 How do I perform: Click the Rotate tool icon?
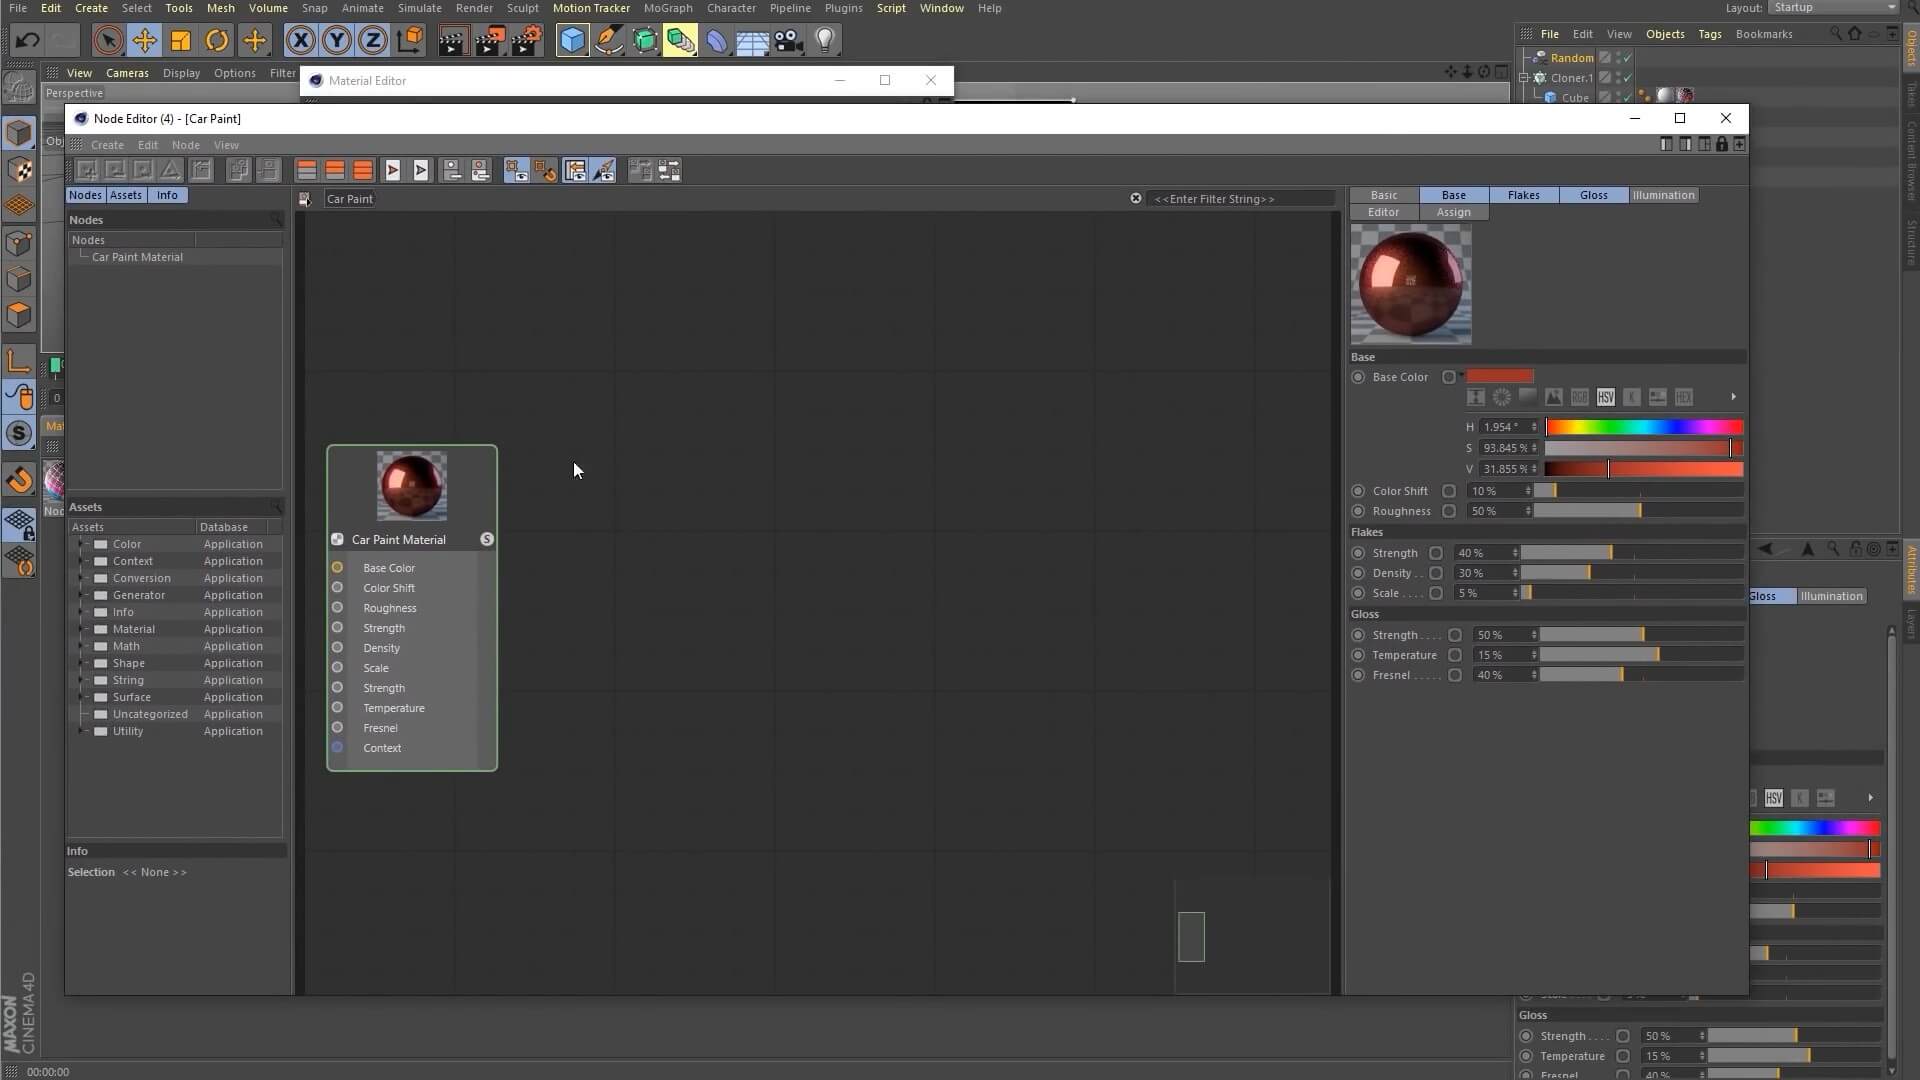click(x=217, y=40)
